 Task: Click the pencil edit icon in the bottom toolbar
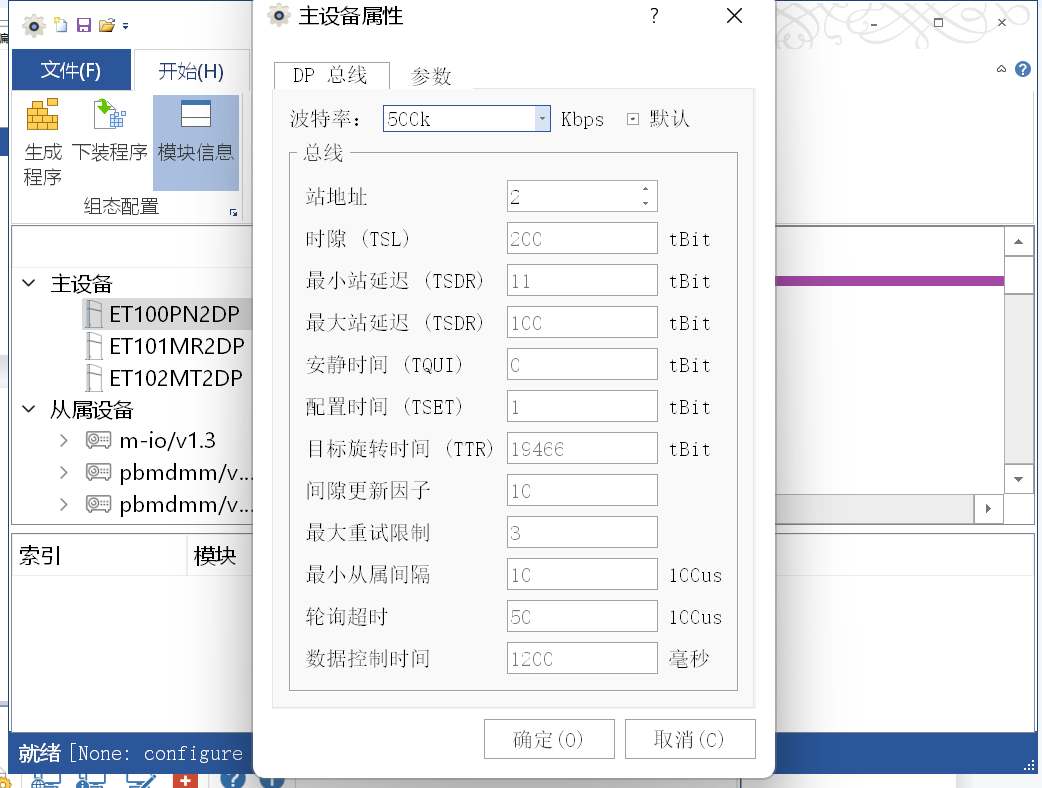pyautogui.click(x=142, y=781)
